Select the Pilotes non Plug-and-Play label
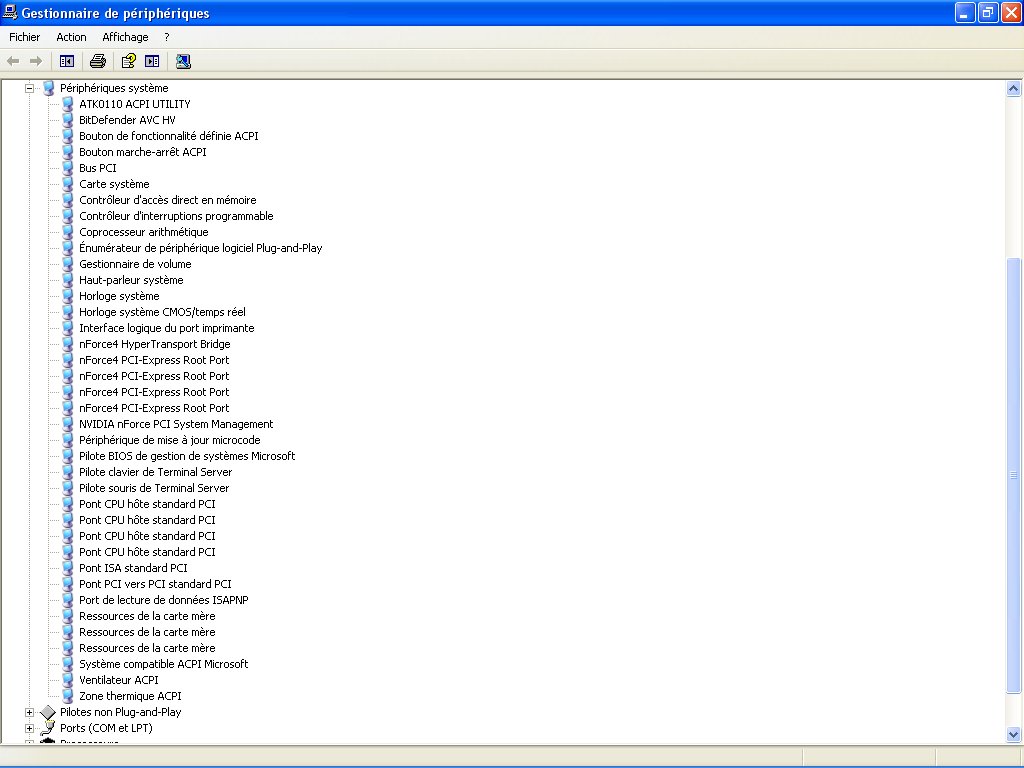 coord(121,712)
